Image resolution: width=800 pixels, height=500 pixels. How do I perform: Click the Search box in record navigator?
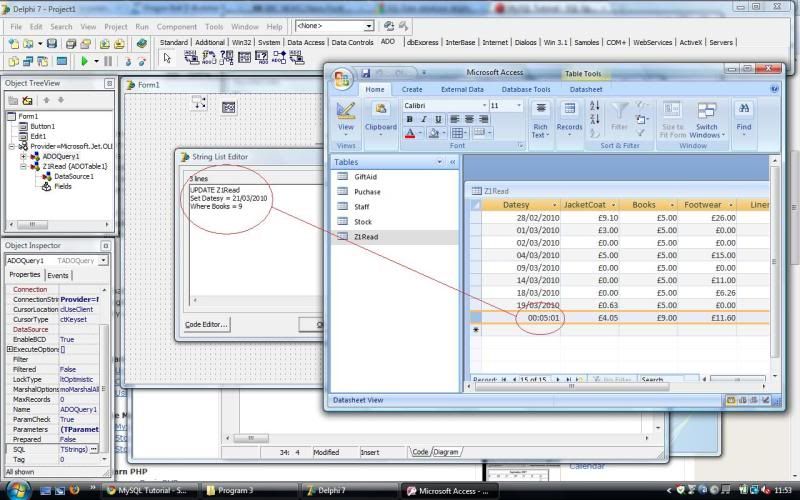(661, 379)
